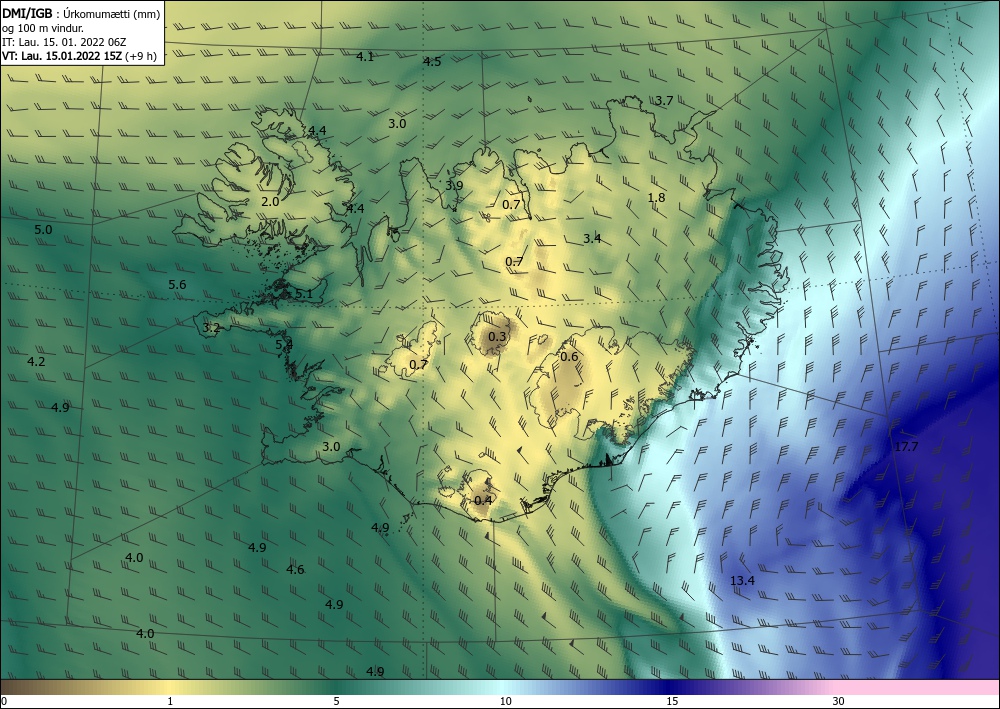Select the colour scale label '10'
This screenshot has width=1000, height=709.
505,701
